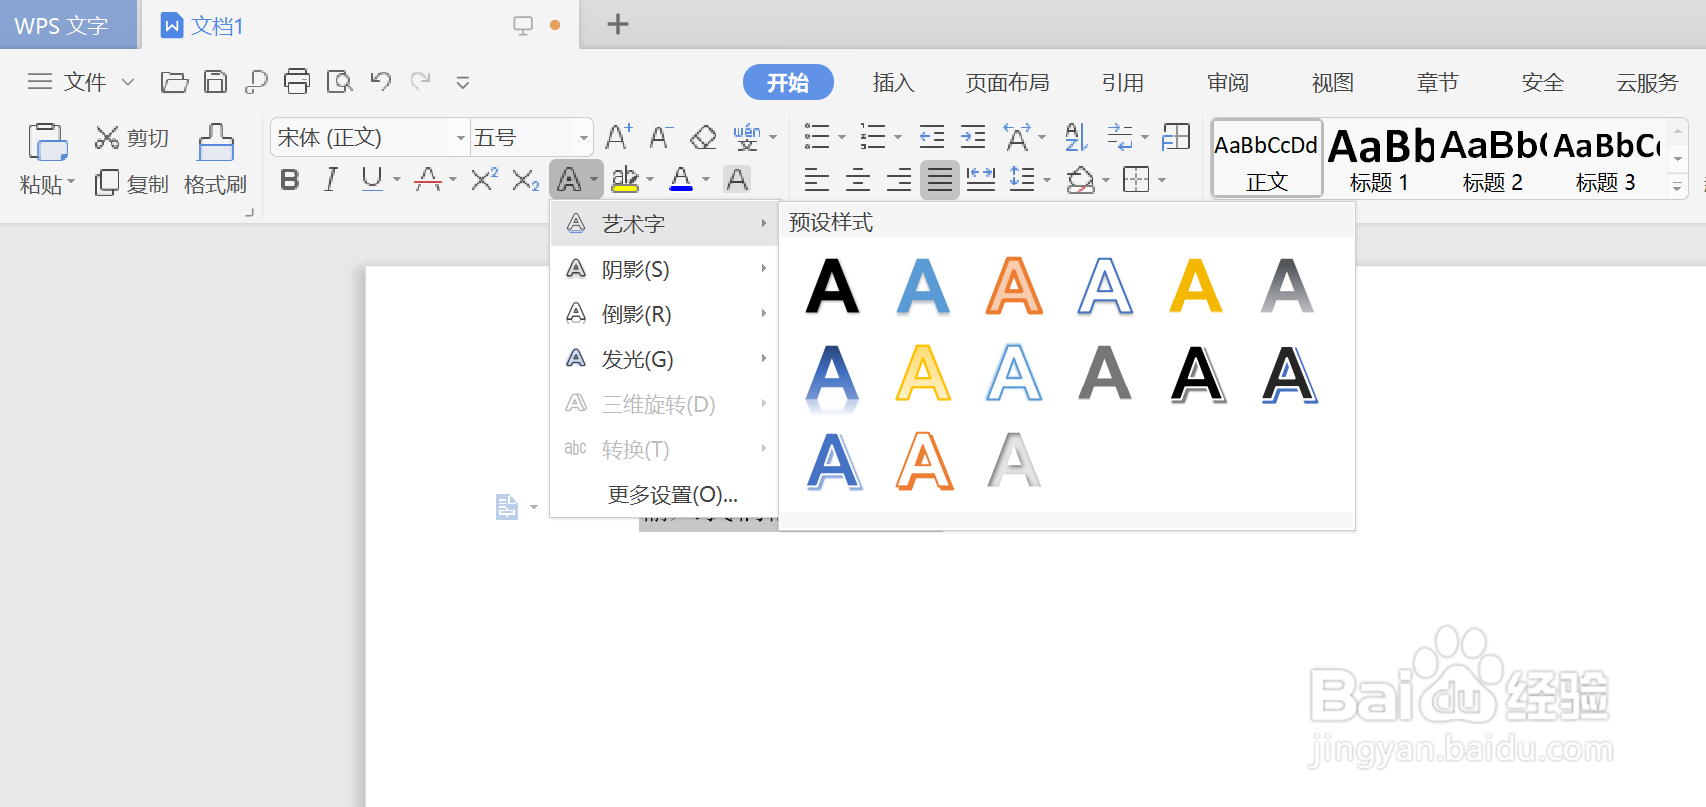Open the 艺术字 submenu item

(x=664, y=224)
